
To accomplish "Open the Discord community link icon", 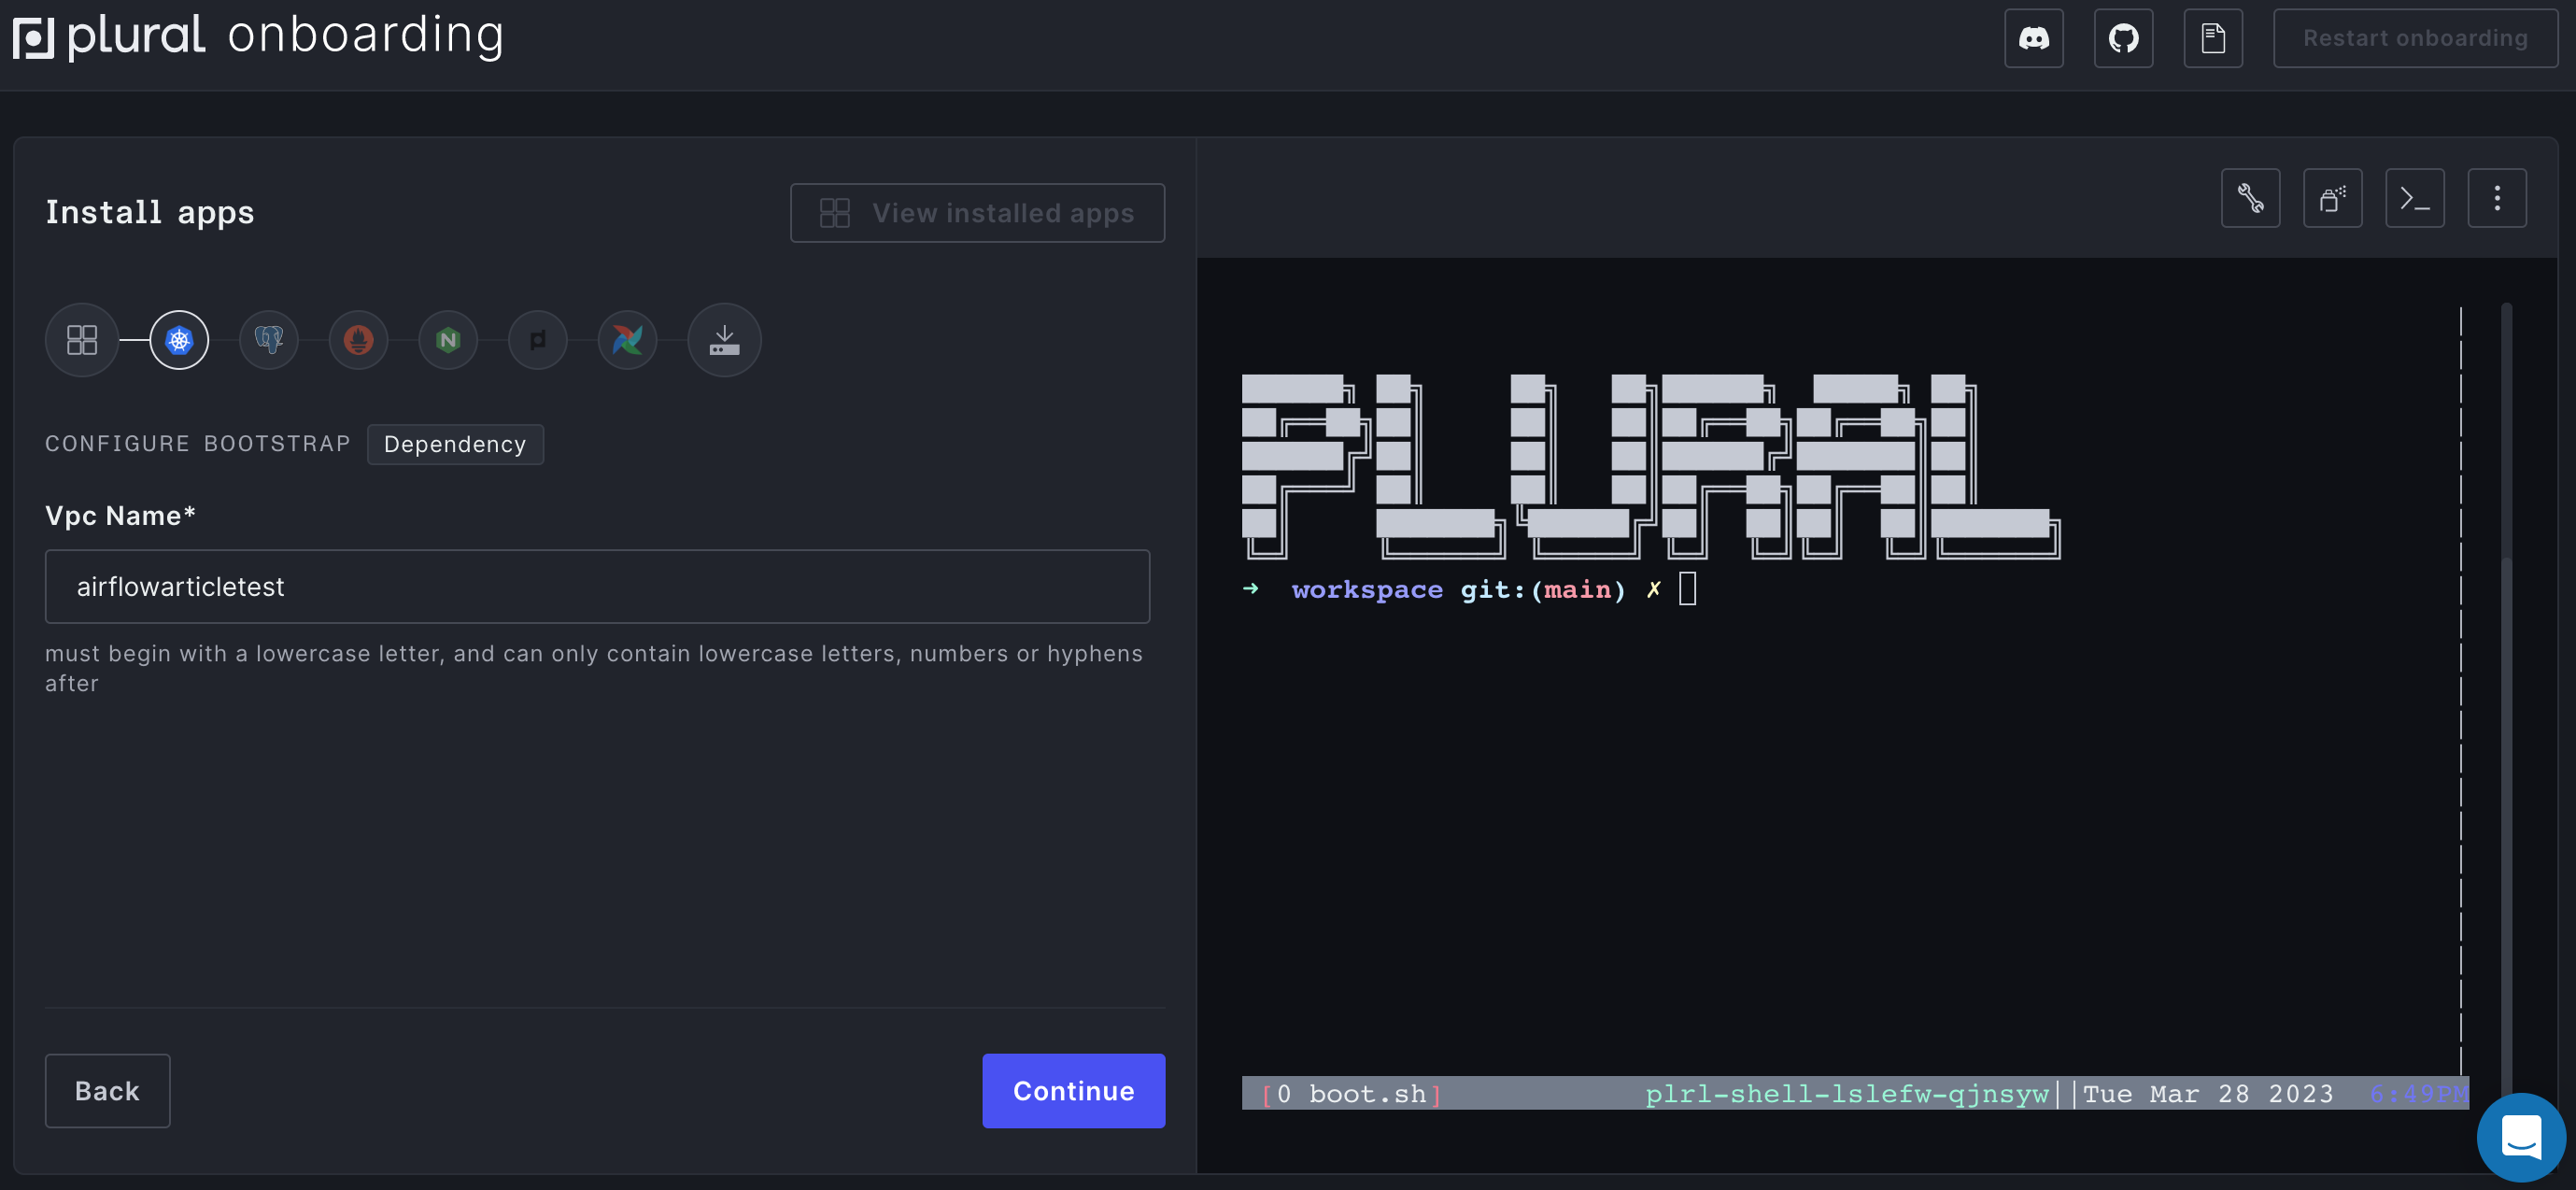I will coord(2034,38).
